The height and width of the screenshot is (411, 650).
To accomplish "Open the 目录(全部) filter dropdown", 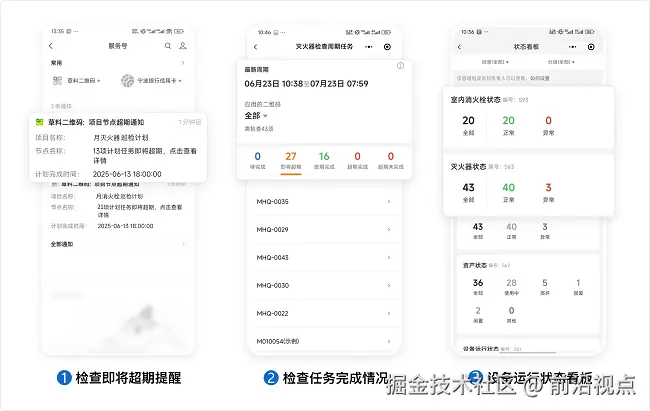I will point(495,62).
